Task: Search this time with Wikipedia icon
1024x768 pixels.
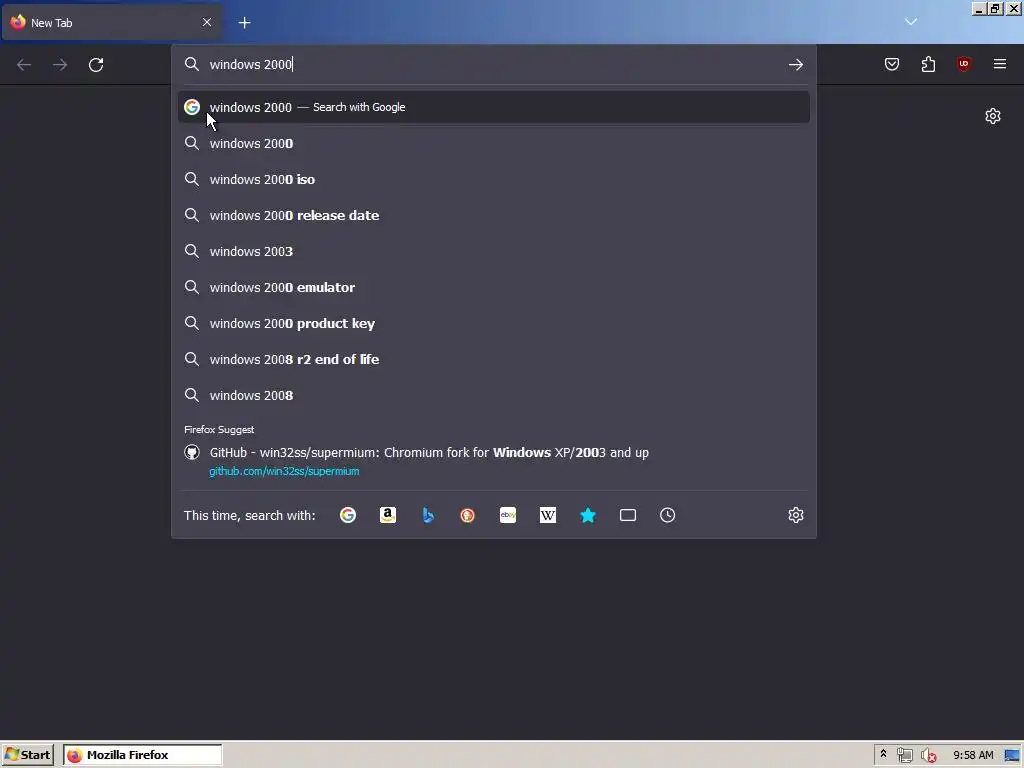Action: (548, 515)
